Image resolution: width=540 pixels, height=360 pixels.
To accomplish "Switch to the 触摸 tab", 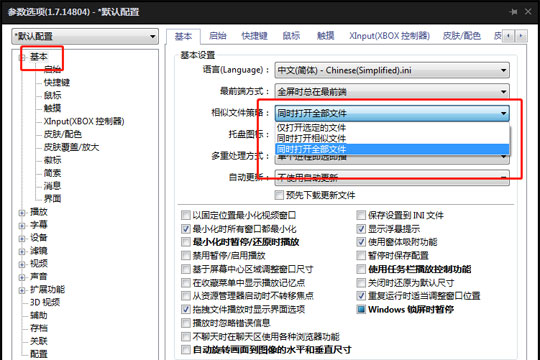I will point(325,36).
